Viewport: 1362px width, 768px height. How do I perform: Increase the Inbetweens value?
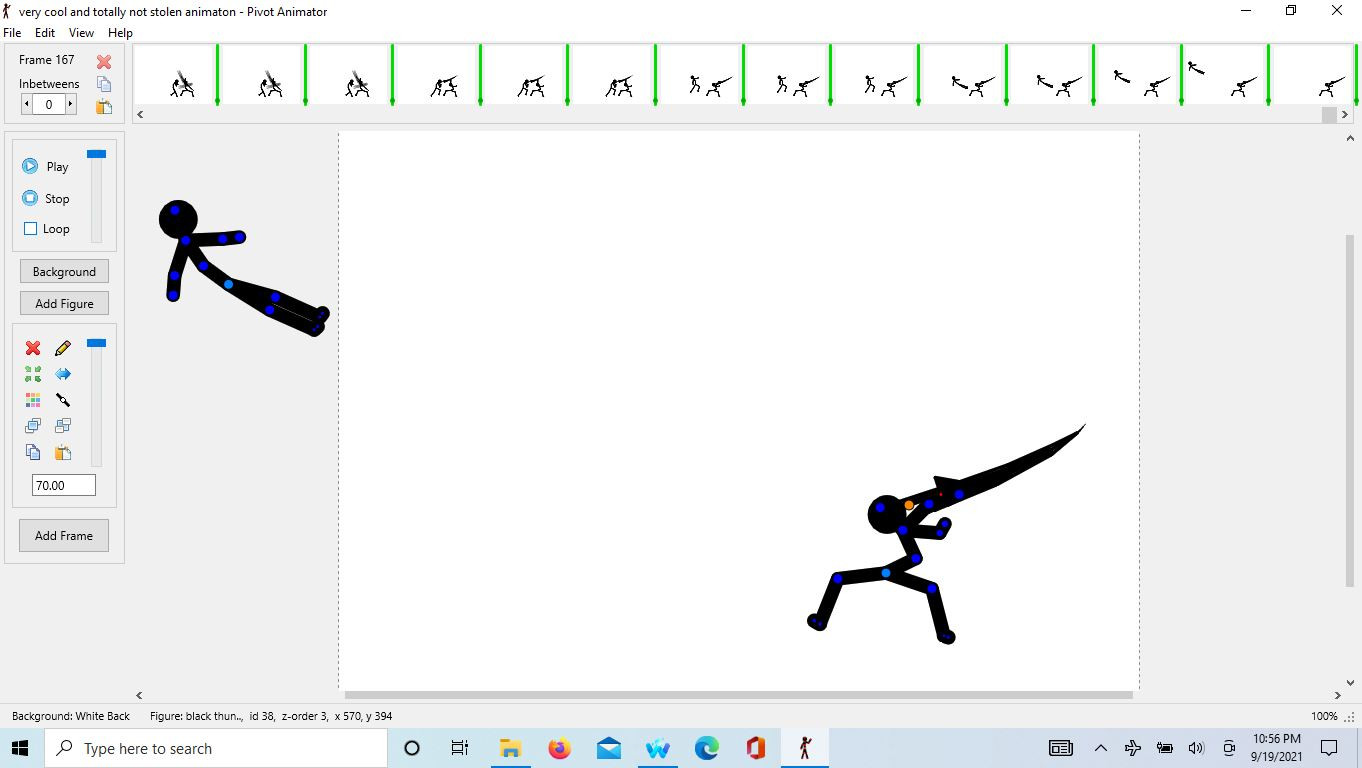tap(70, 104)
